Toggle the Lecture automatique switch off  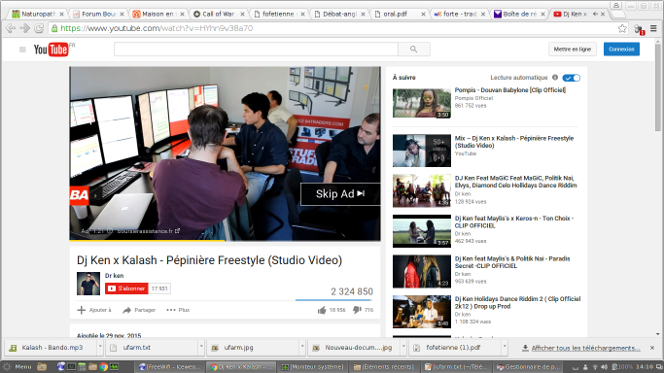coord(571,78)
